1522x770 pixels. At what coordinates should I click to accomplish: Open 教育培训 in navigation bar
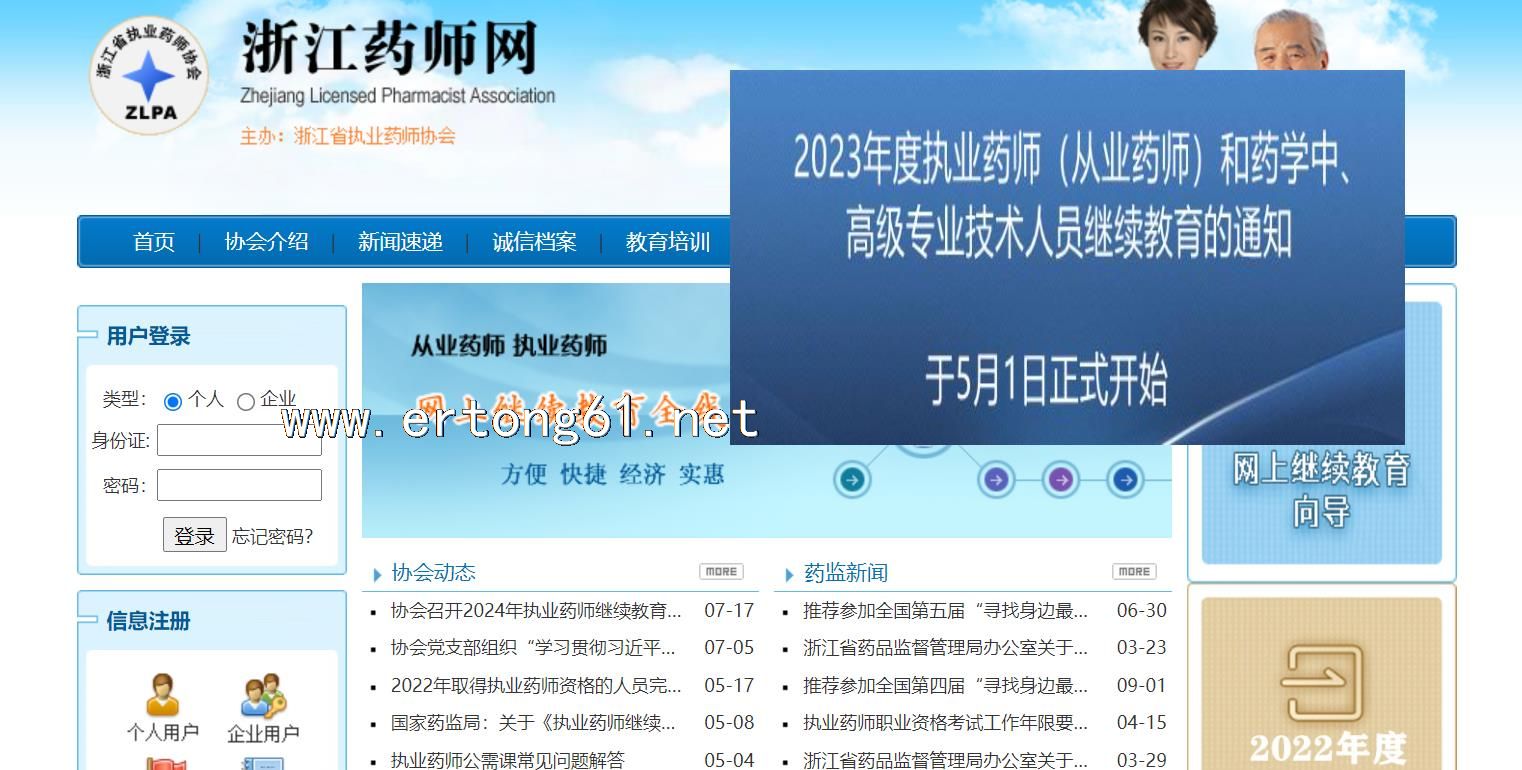(x=667, y=242)
